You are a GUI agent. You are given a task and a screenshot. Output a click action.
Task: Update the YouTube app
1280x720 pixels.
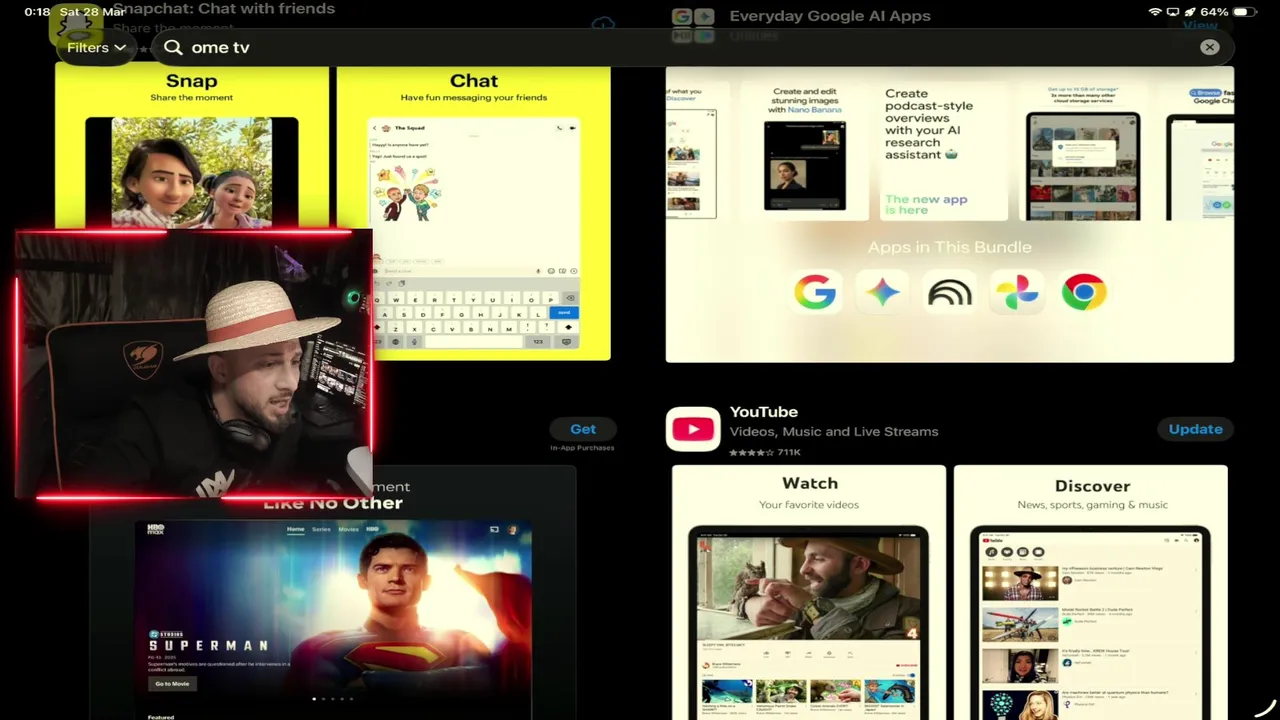[1195, 429]
